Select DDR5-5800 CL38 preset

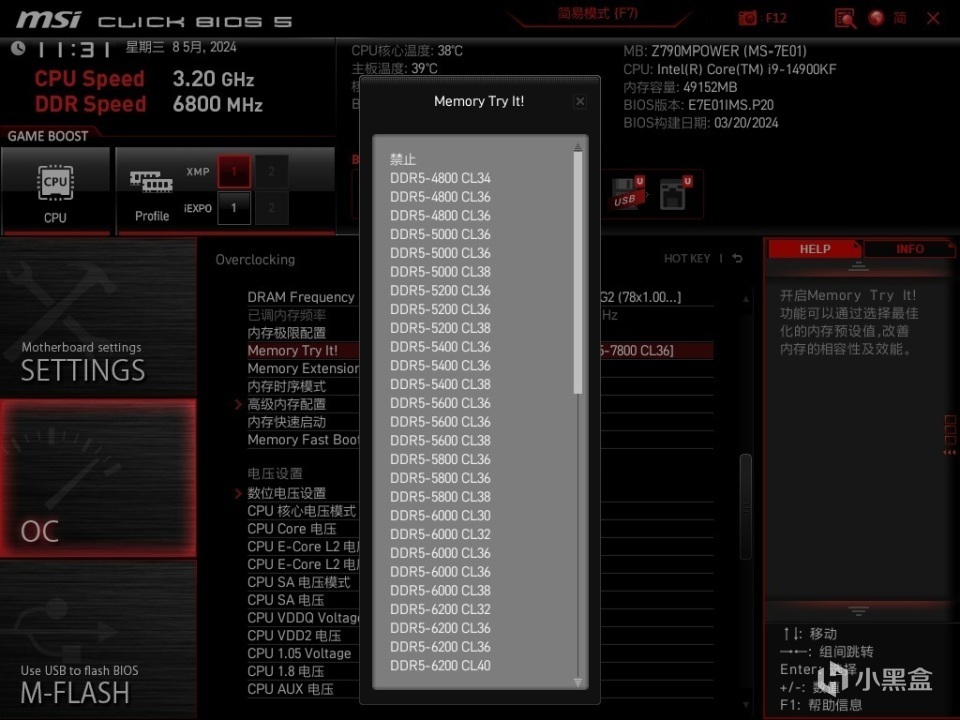(x=440, y=497)
